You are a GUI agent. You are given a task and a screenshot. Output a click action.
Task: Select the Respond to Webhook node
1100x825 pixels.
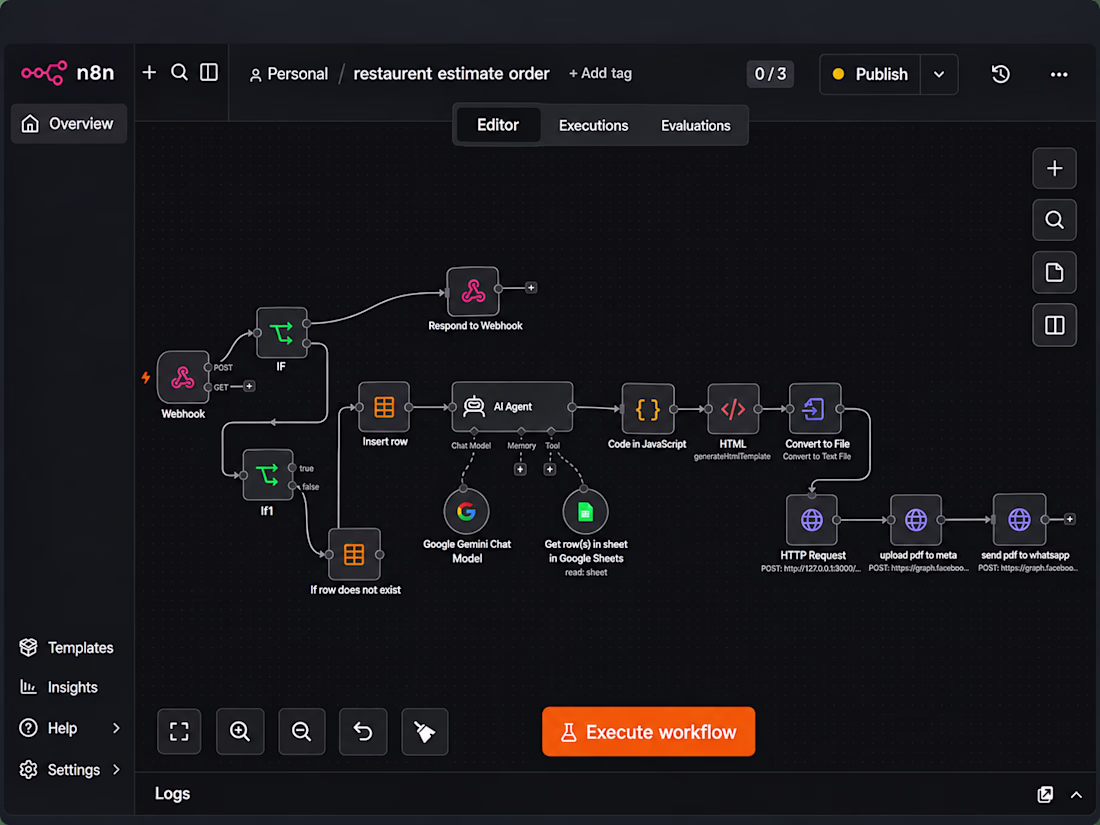[473, 291]
